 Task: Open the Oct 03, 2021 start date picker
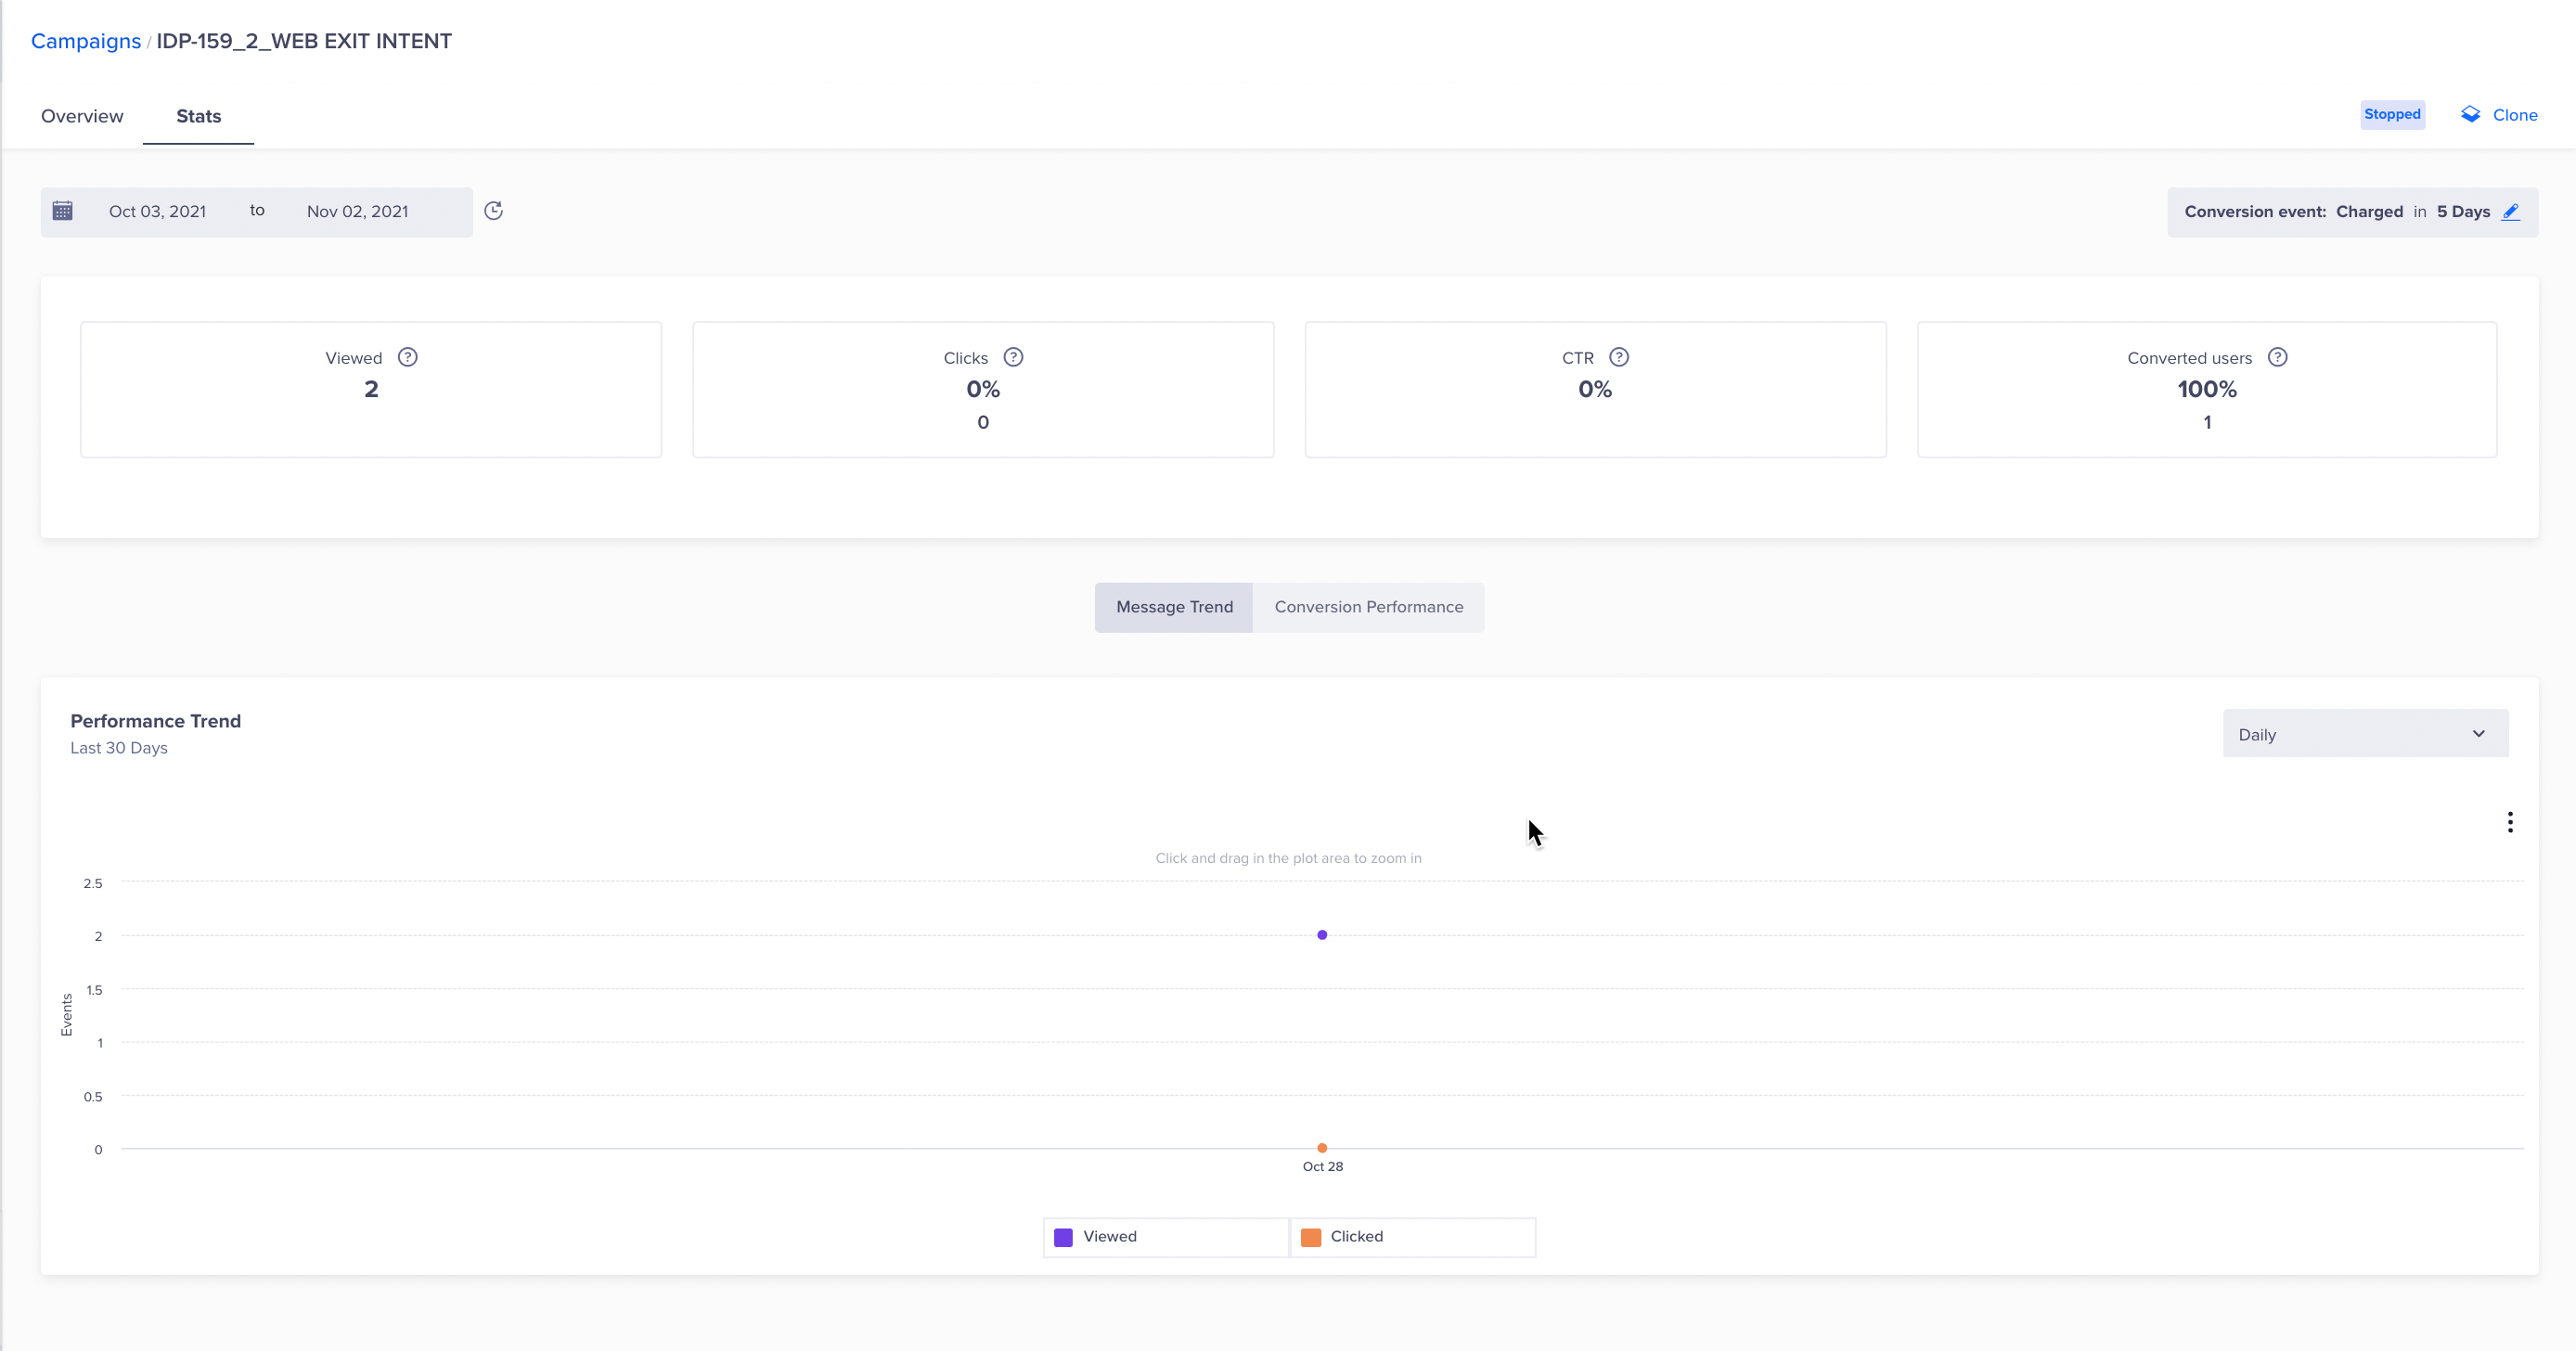tap(157, 212)
